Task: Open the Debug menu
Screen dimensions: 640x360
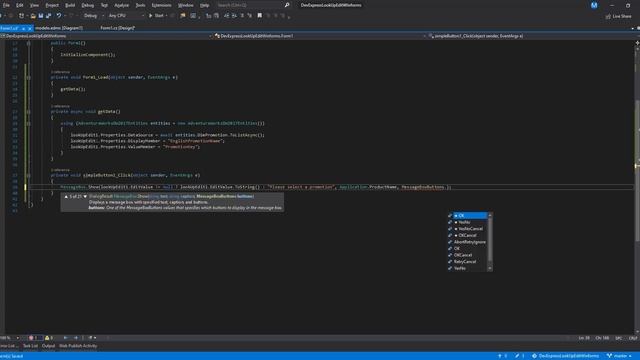Action: [x=87, y=5]
